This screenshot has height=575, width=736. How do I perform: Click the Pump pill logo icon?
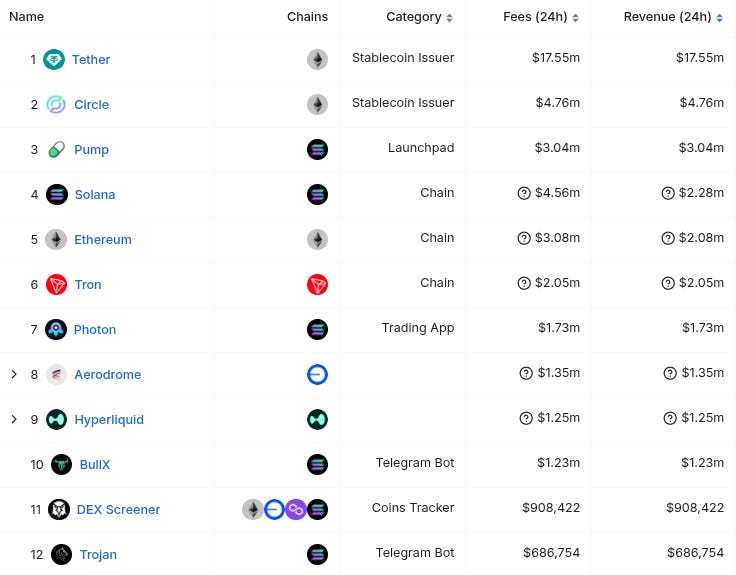[56, 150]
